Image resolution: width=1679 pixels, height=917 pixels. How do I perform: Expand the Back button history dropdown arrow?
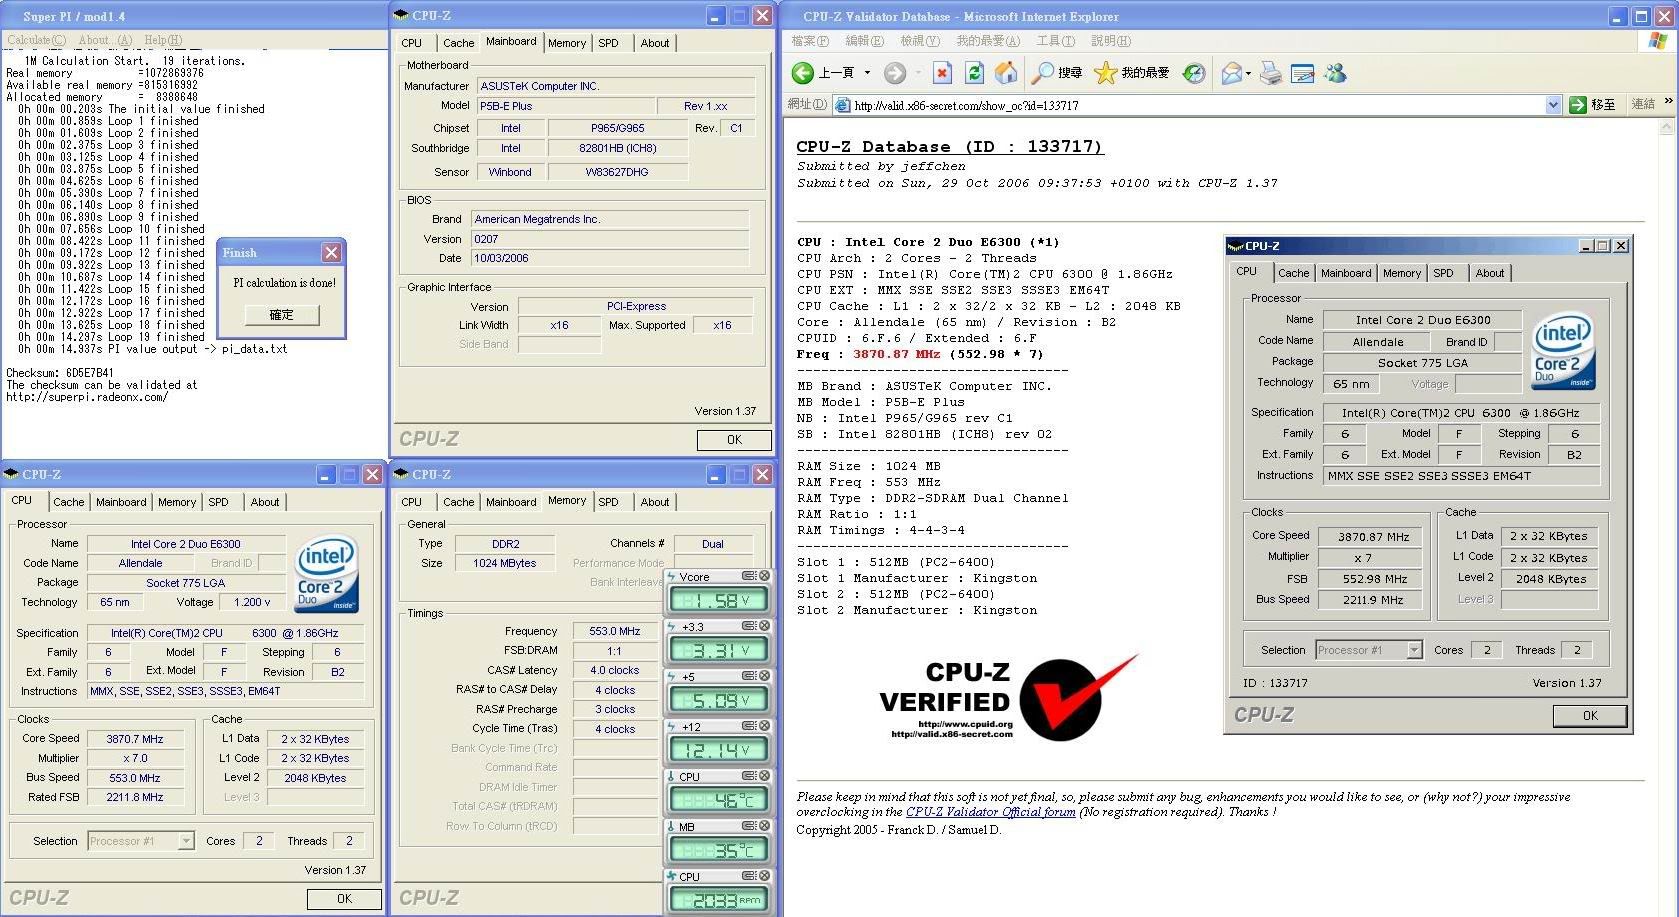(x=867, y=73)
